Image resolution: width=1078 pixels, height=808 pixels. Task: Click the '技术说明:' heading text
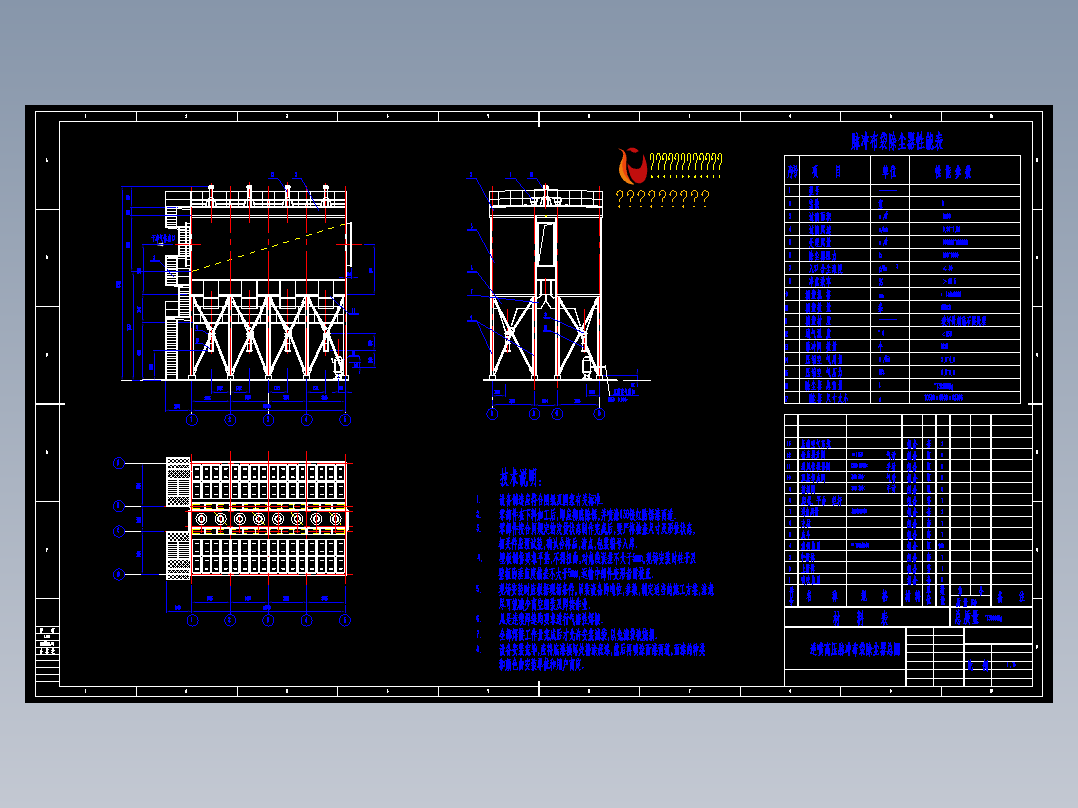pyautogui.click(x=520, y=478)
